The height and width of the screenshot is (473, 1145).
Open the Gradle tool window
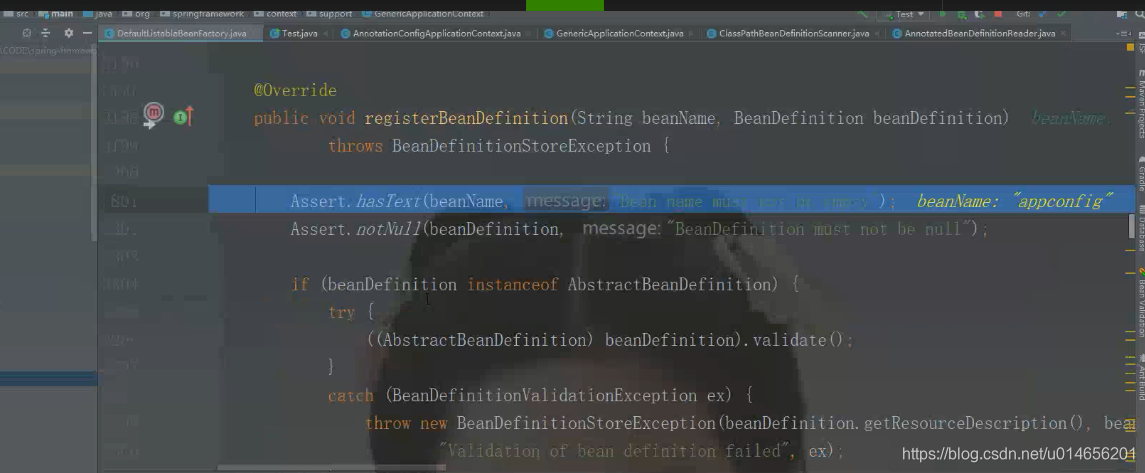[1140, 174]
